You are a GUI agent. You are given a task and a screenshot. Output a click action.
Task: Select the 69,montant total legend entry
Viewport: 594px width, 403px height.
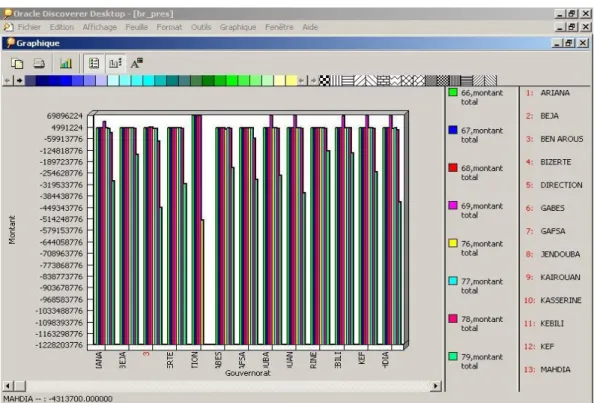[476, 210]
